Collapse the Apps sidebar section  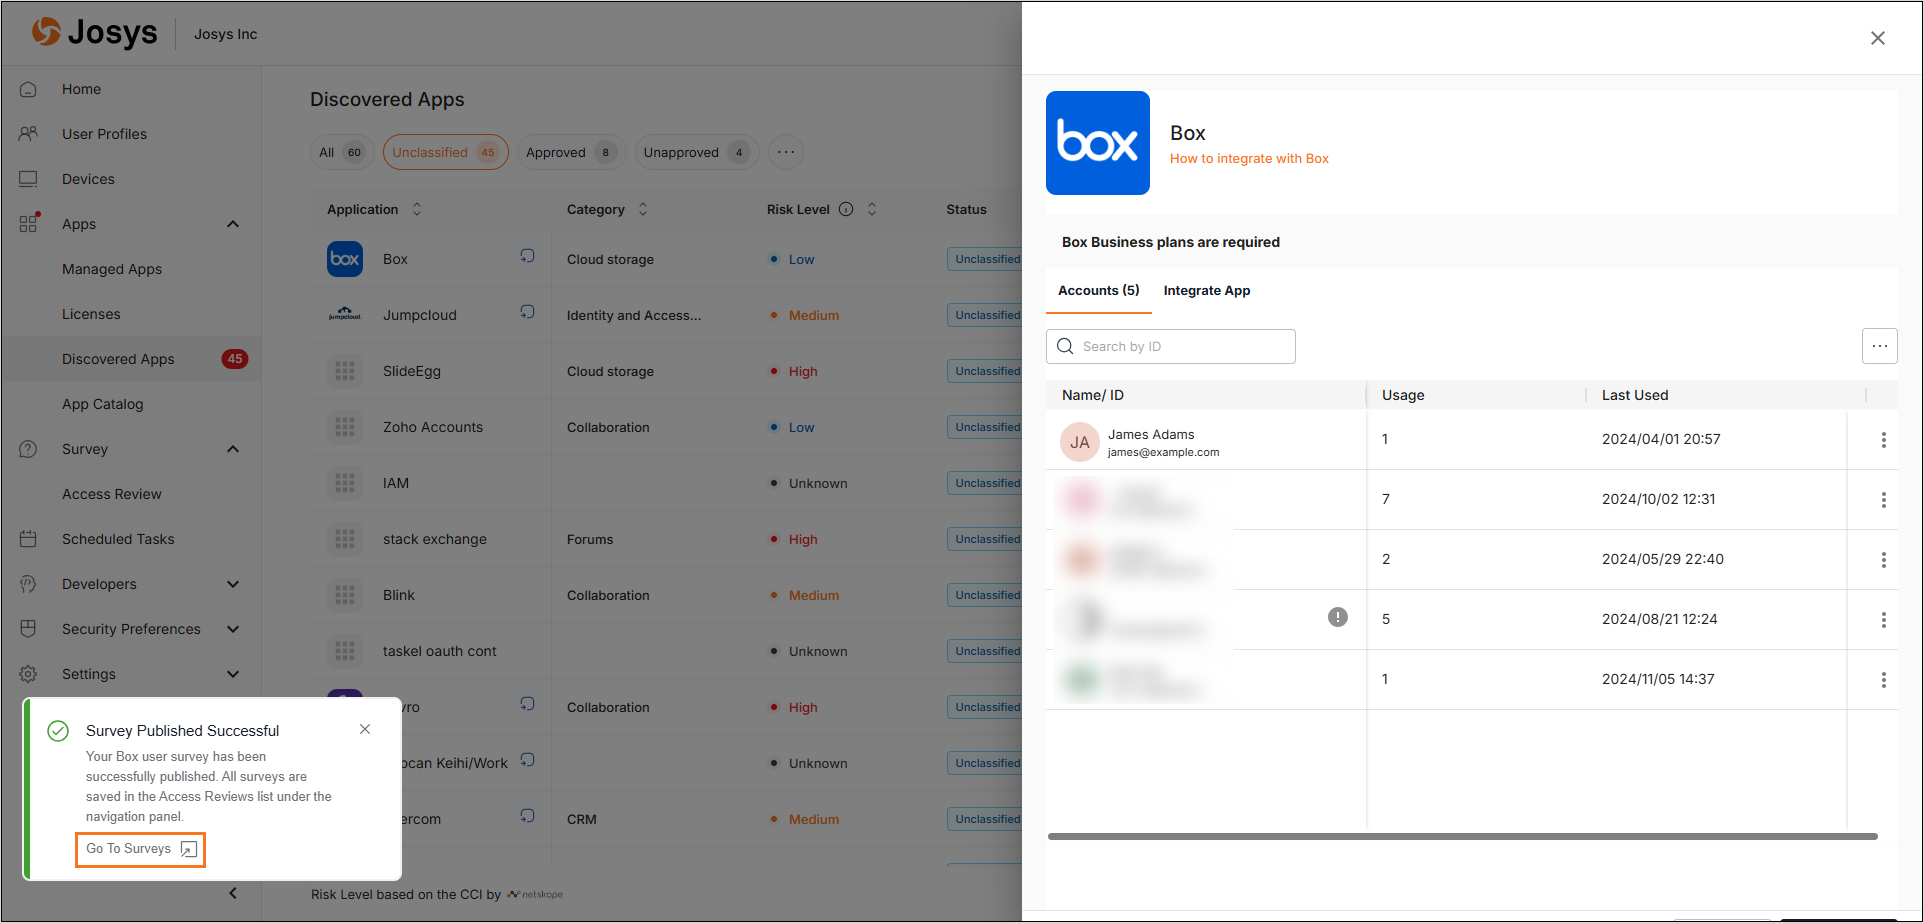[x=233, y=224]
